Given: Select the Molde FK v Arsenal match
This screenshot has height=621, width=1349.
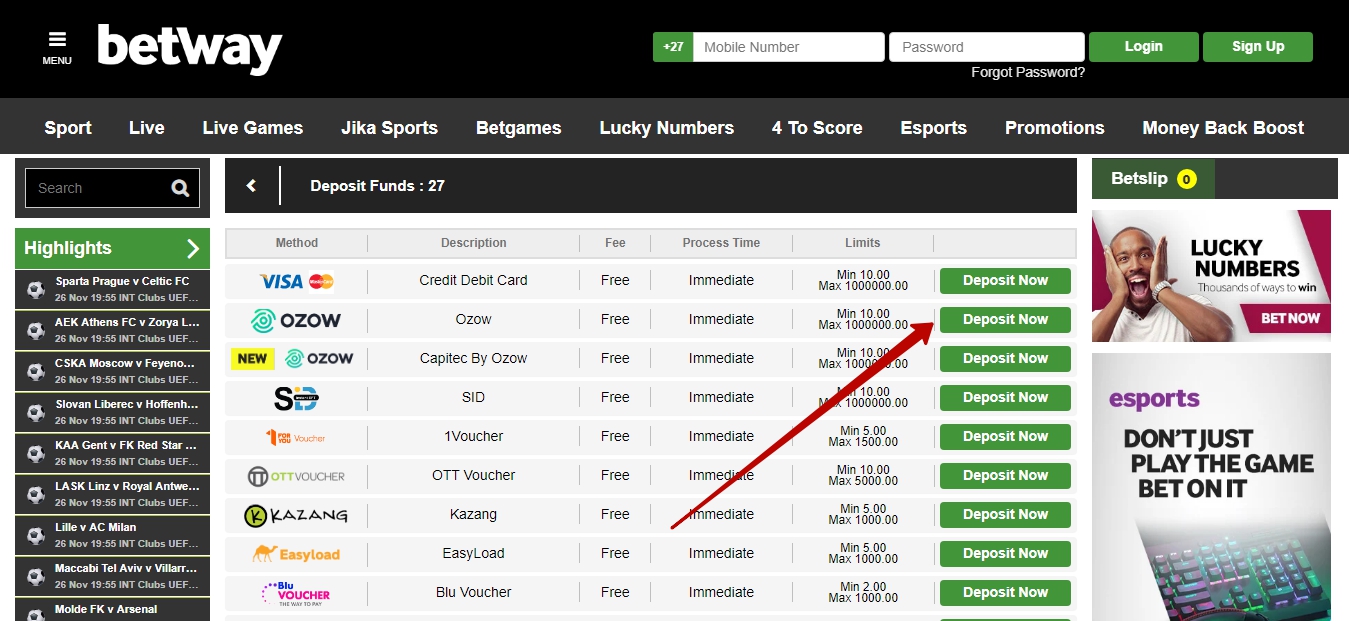Looking at the screenshot, I should coord(112,611).
